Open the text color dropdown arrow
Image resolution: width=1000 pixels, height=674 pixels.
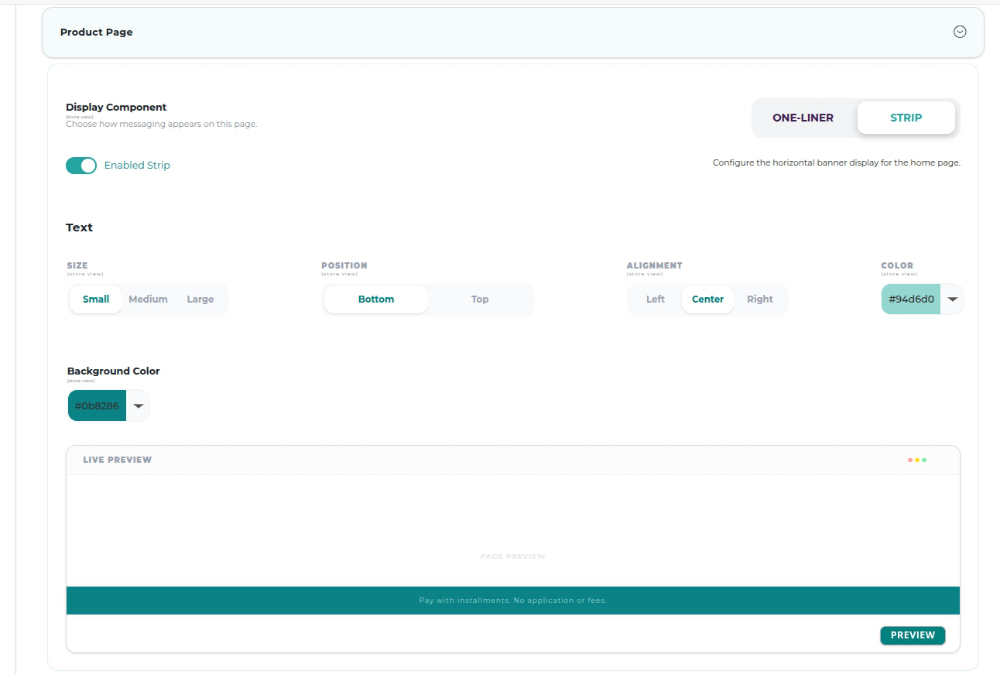(x=952, y=299)
